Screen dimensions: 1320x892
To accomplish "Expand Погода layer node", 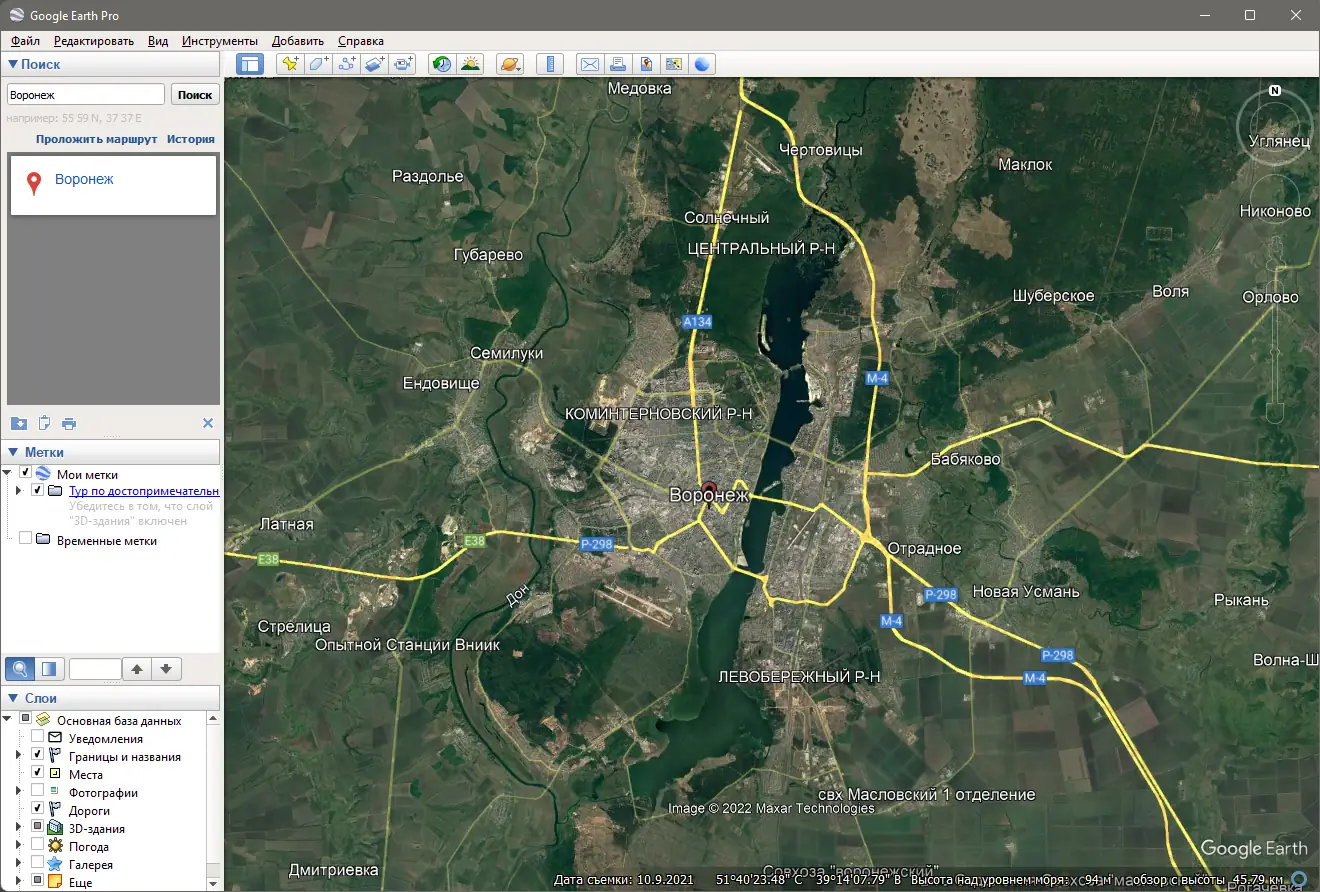I will coord(19,846).
